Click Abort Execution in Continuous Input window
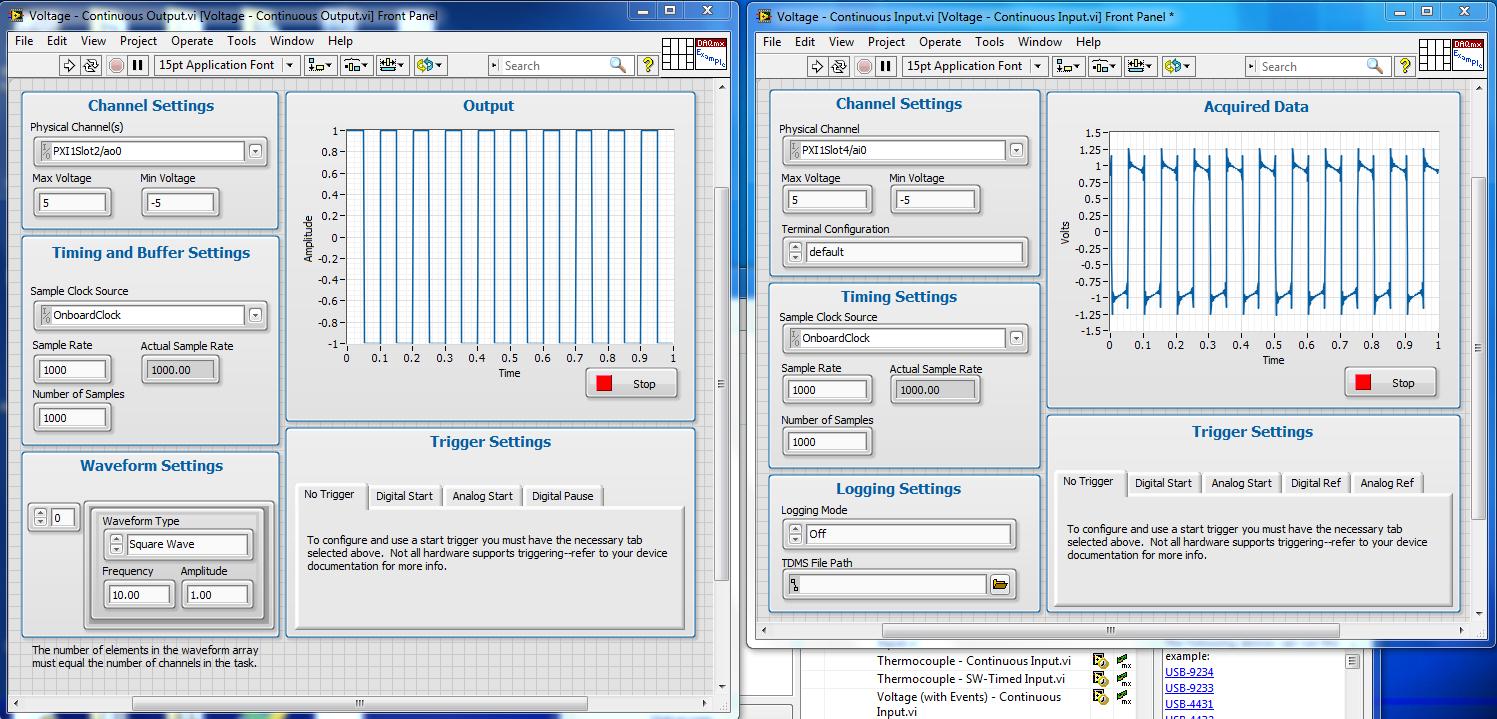Screen dimensions: 1497x719 (x=864, y=66)
